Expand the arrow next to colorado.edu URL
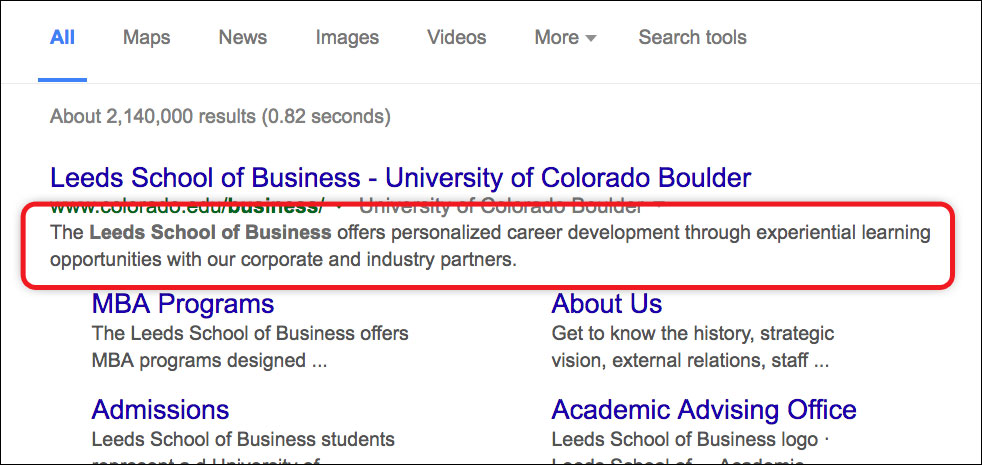This screenshot has height=465, width=982. 339,206
